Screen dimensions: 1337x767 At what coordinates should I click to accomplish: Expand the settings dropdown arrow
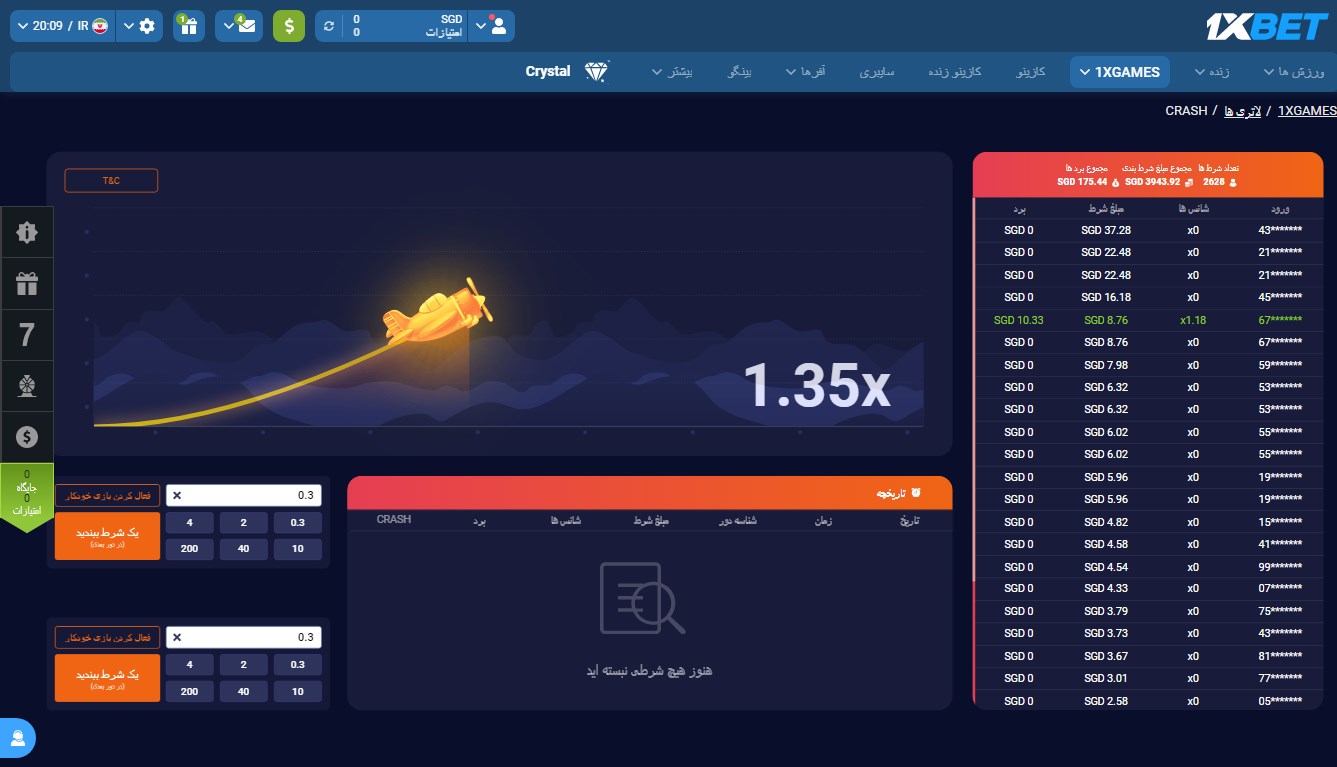[x=128, y=26]
